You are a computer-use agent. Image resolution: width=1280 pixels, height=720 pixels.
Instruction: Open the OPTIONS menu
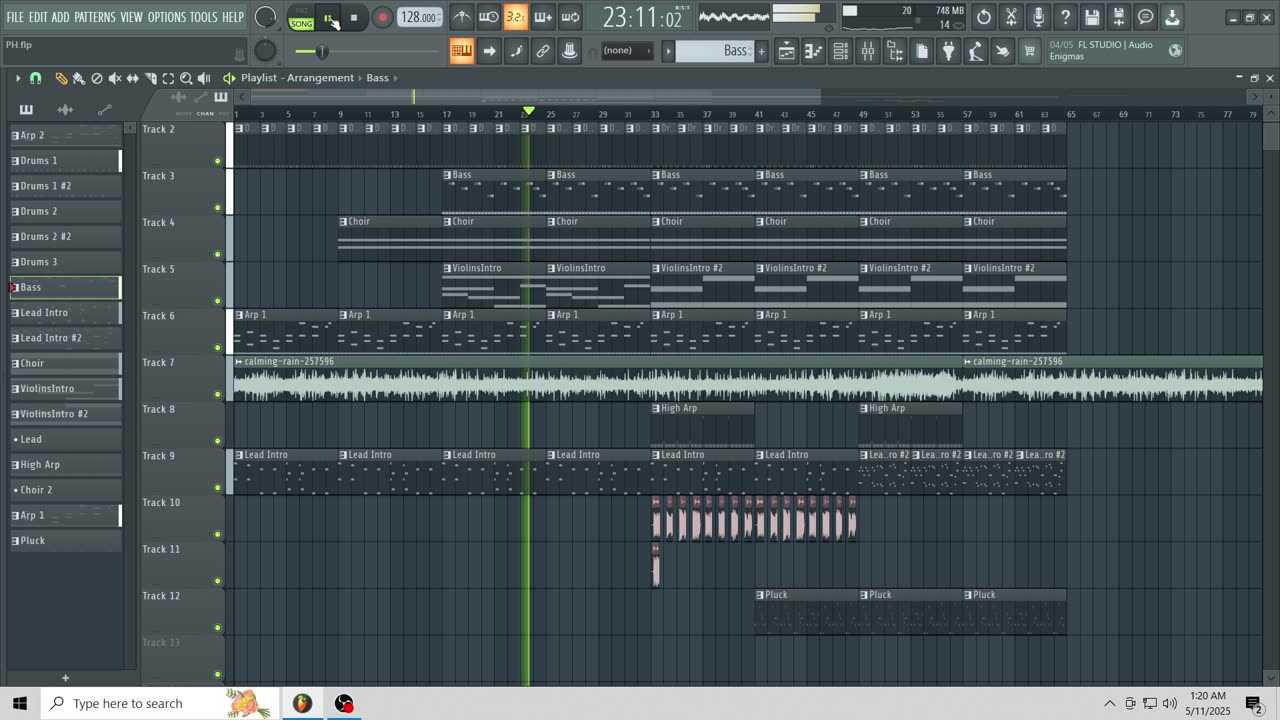pos(167,17)
